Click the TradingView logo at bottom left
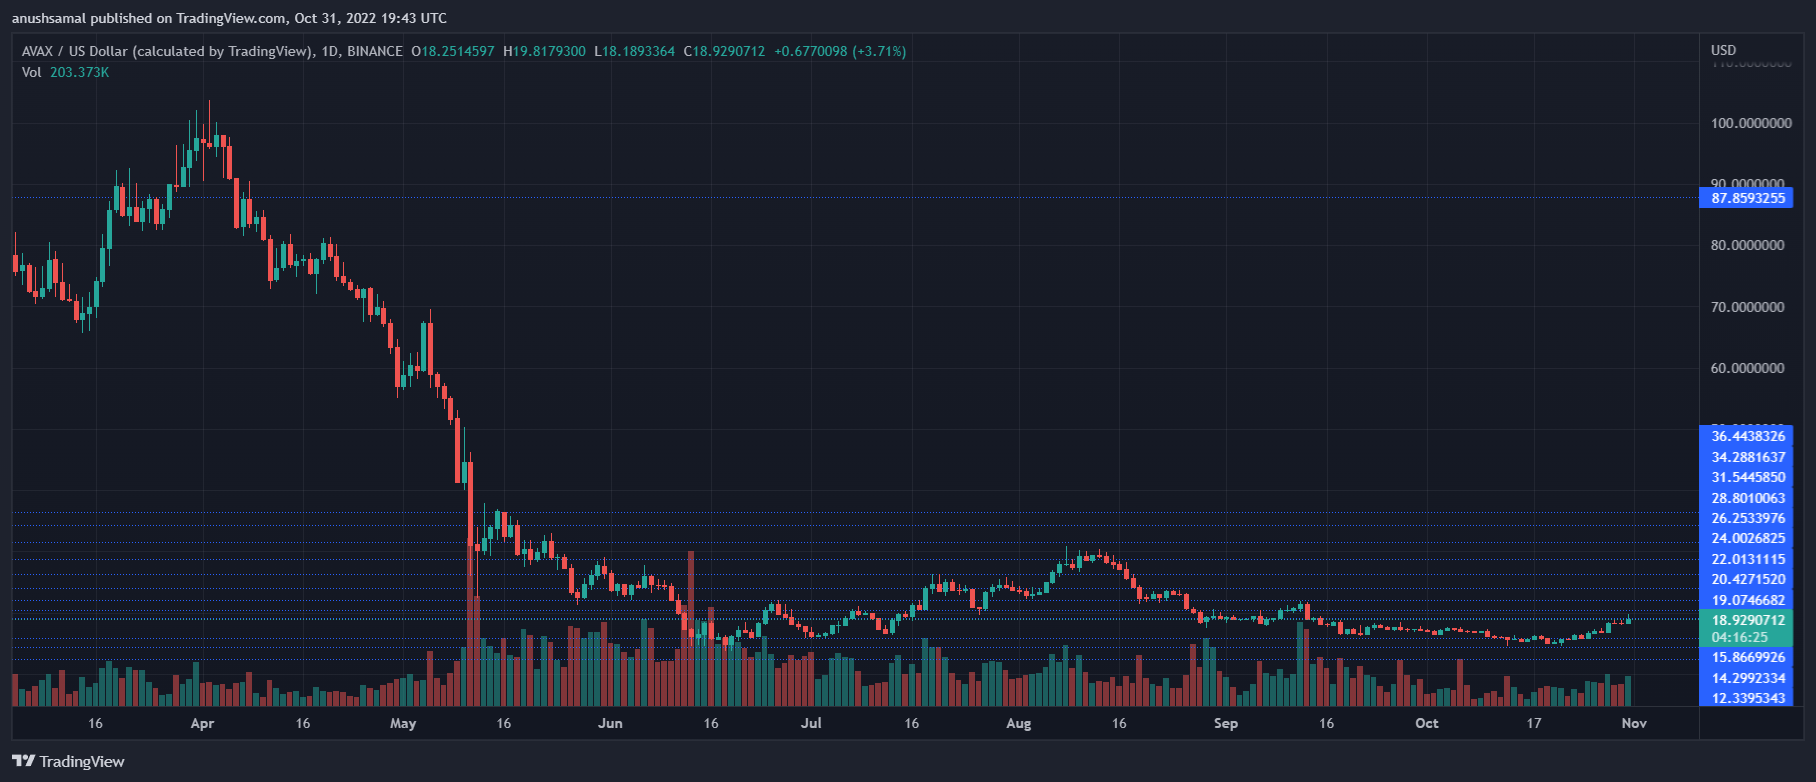This screenshot has height=782, width=1816. click(x=68, y=761)
